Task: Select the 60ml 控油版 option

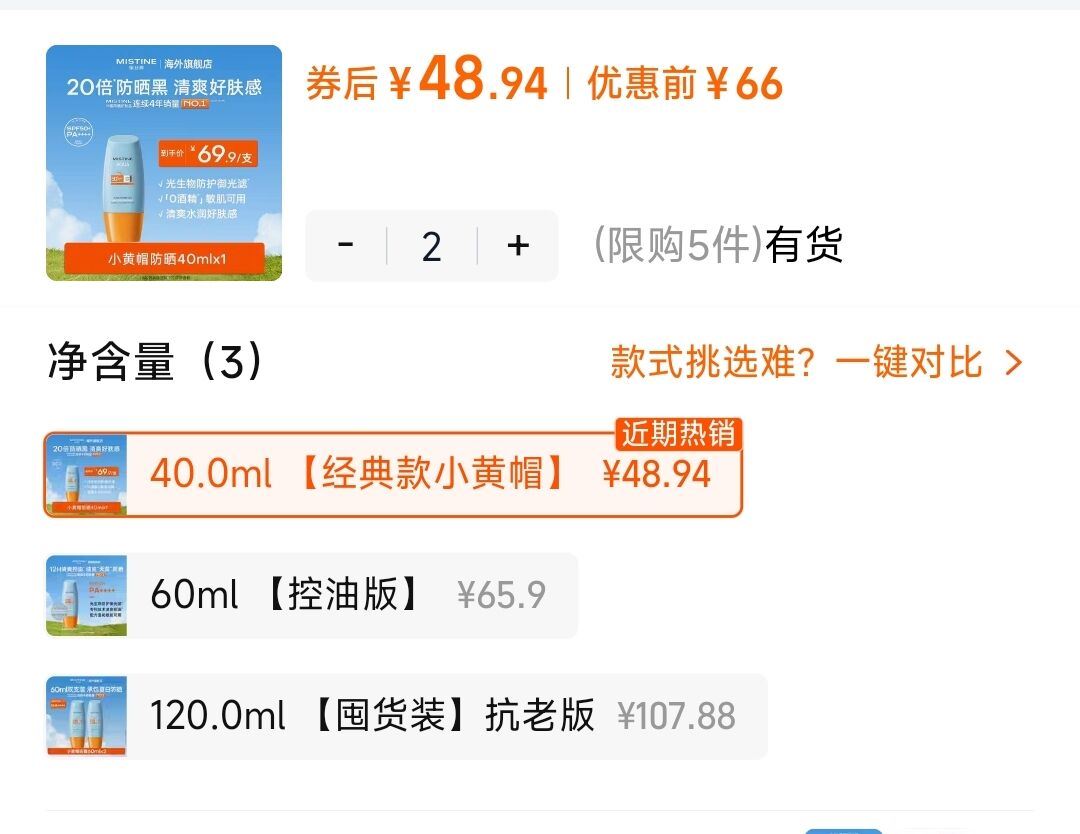Action: point(311,595)
